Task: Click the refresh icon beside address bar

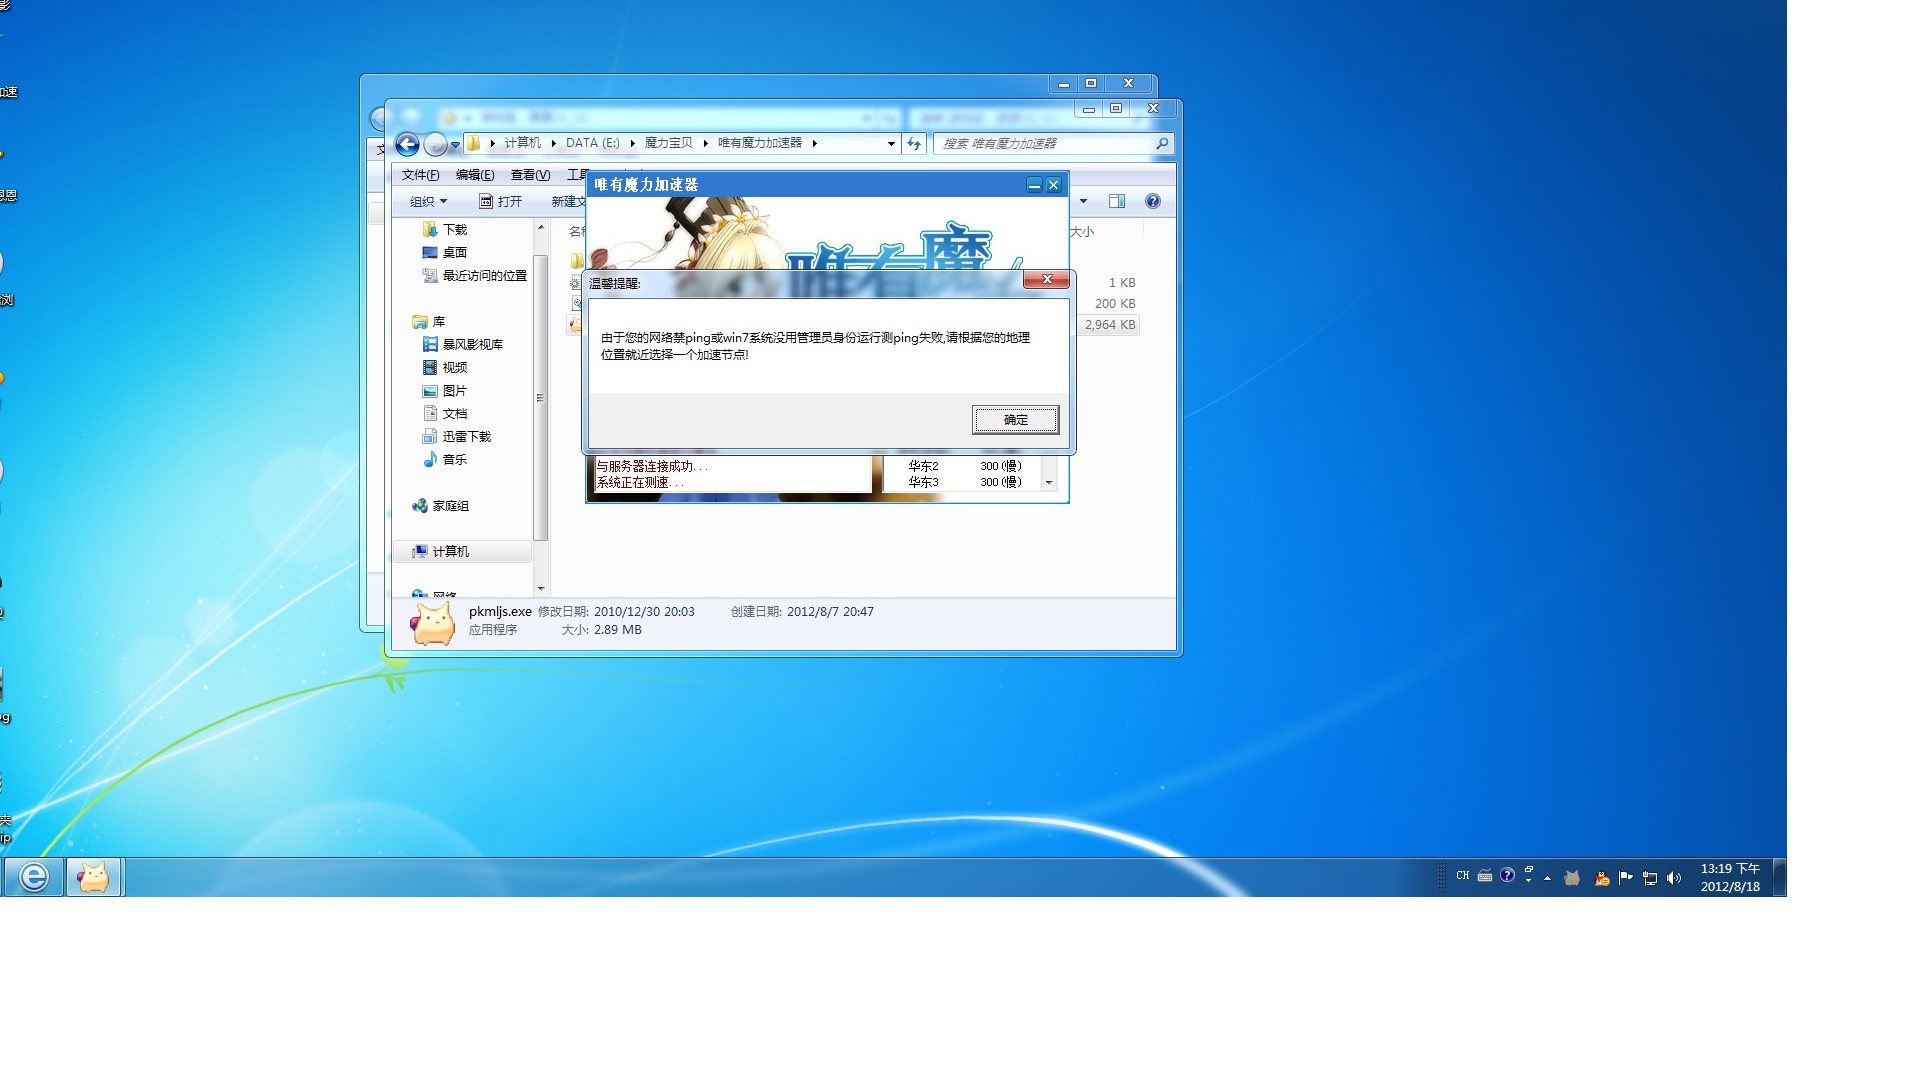Action: [914, 144]
